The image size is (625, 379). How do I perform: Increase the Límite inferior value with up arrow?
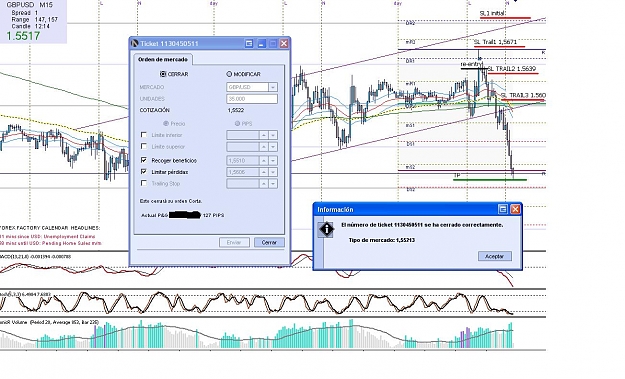(263, 135)
